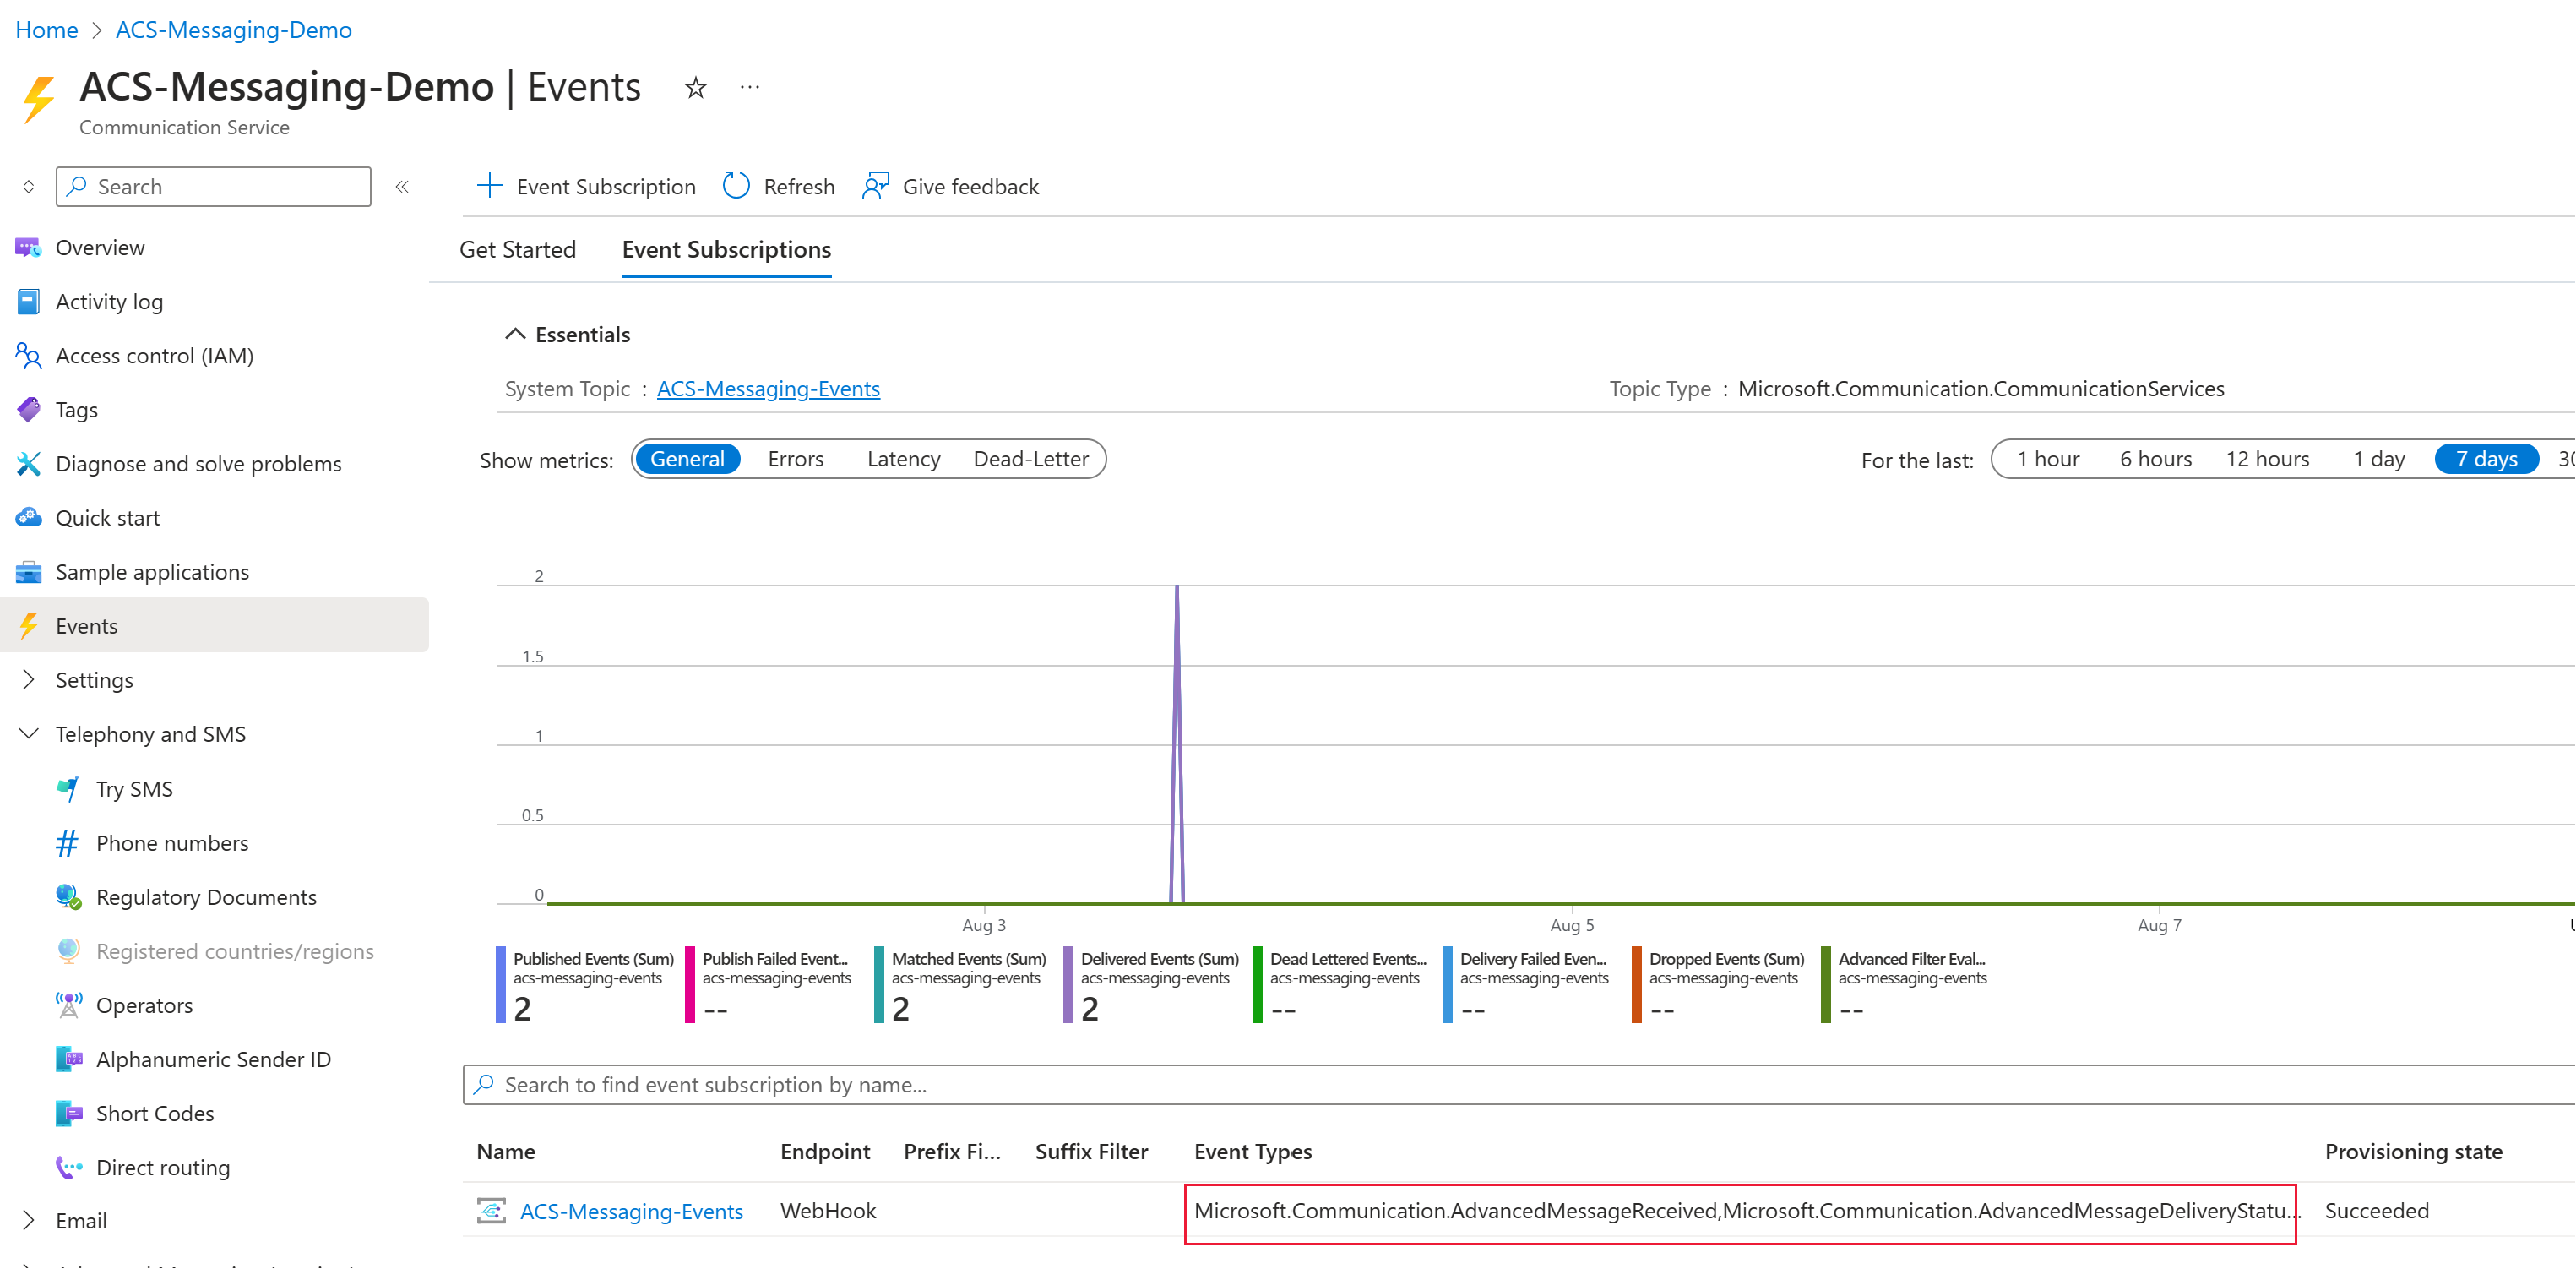The width and height of the screenshot is (2576, 1269).
Task: Click the Event Subscription button label
Action: [x=606, y=186]
